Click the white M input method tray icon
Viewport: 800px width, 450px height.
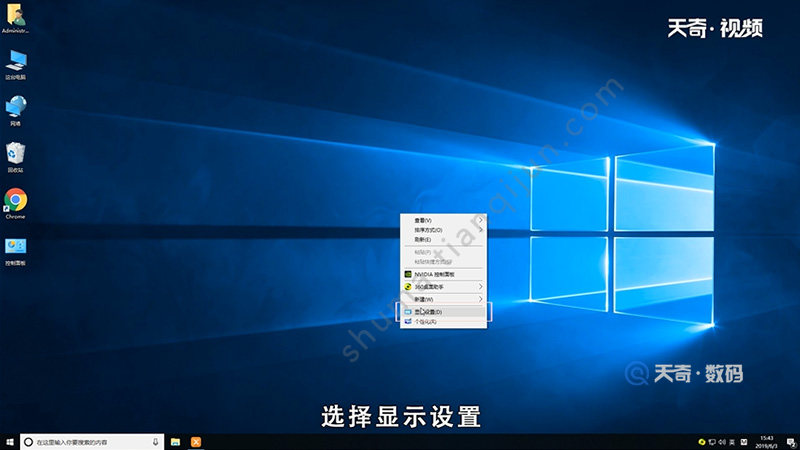[x=744, y=442]
